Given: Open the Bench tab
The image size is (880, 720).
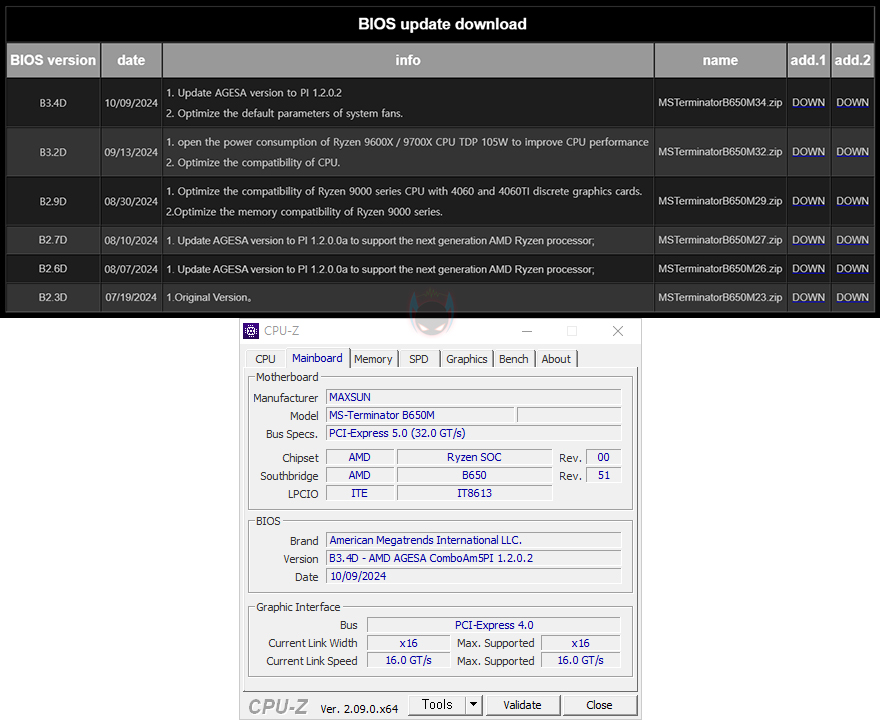Looking at the screenshot, I should point(514,359).
